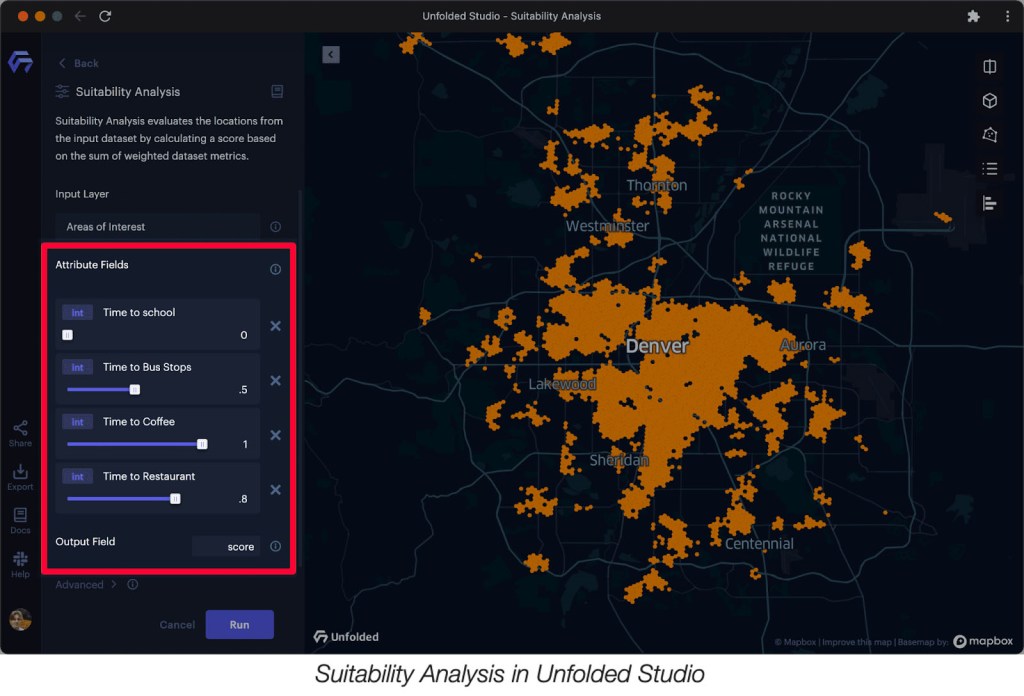Click the Denver label on the map
1024x696 pixels.
point(657,346)
